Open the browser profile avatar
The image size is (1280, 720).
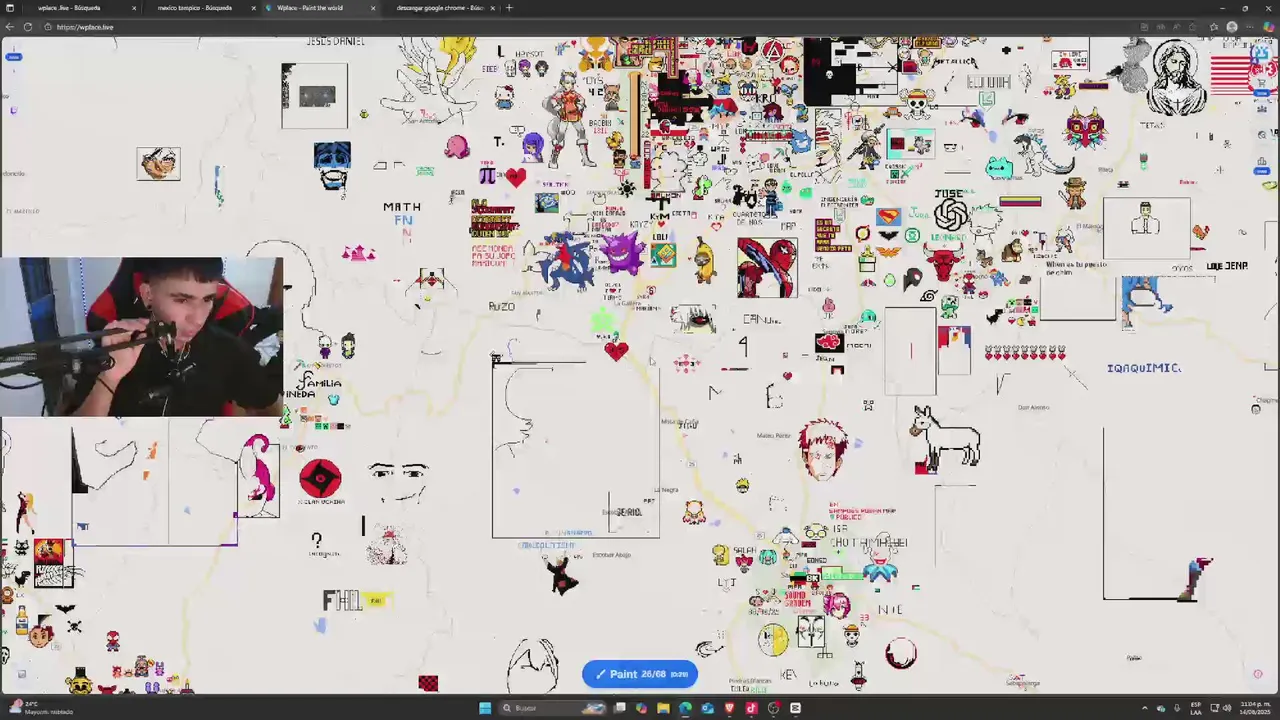(x=1232, y=27)
